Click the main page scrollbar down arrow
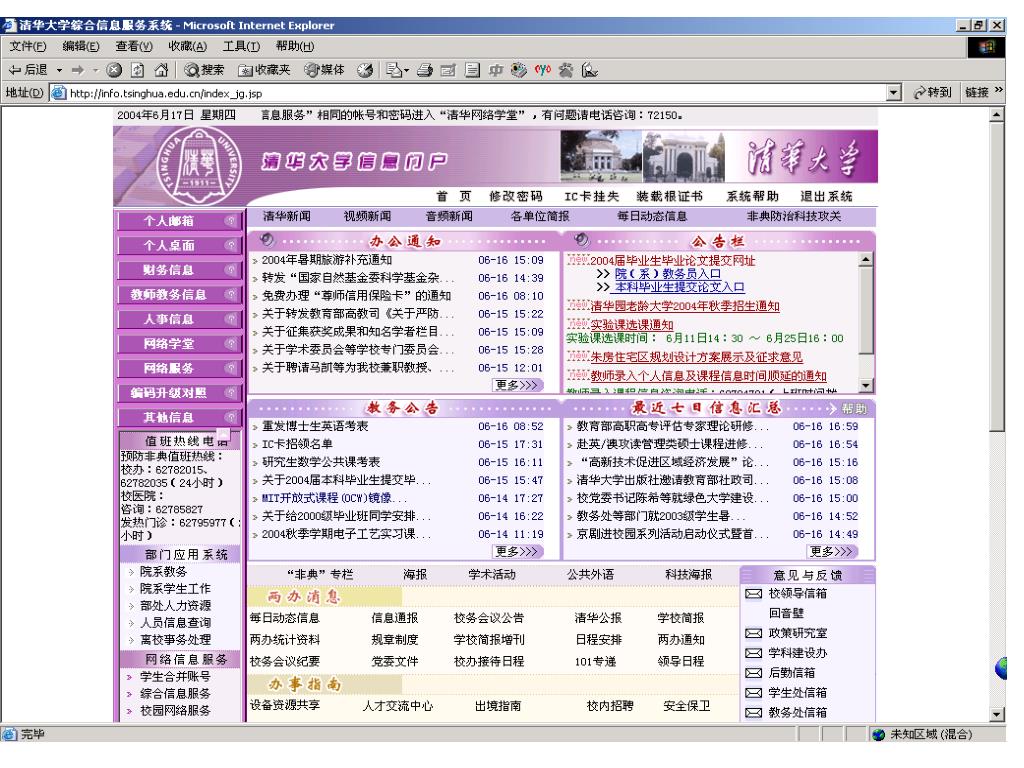This screenshot has height=768, width=1024. (997, 714)
